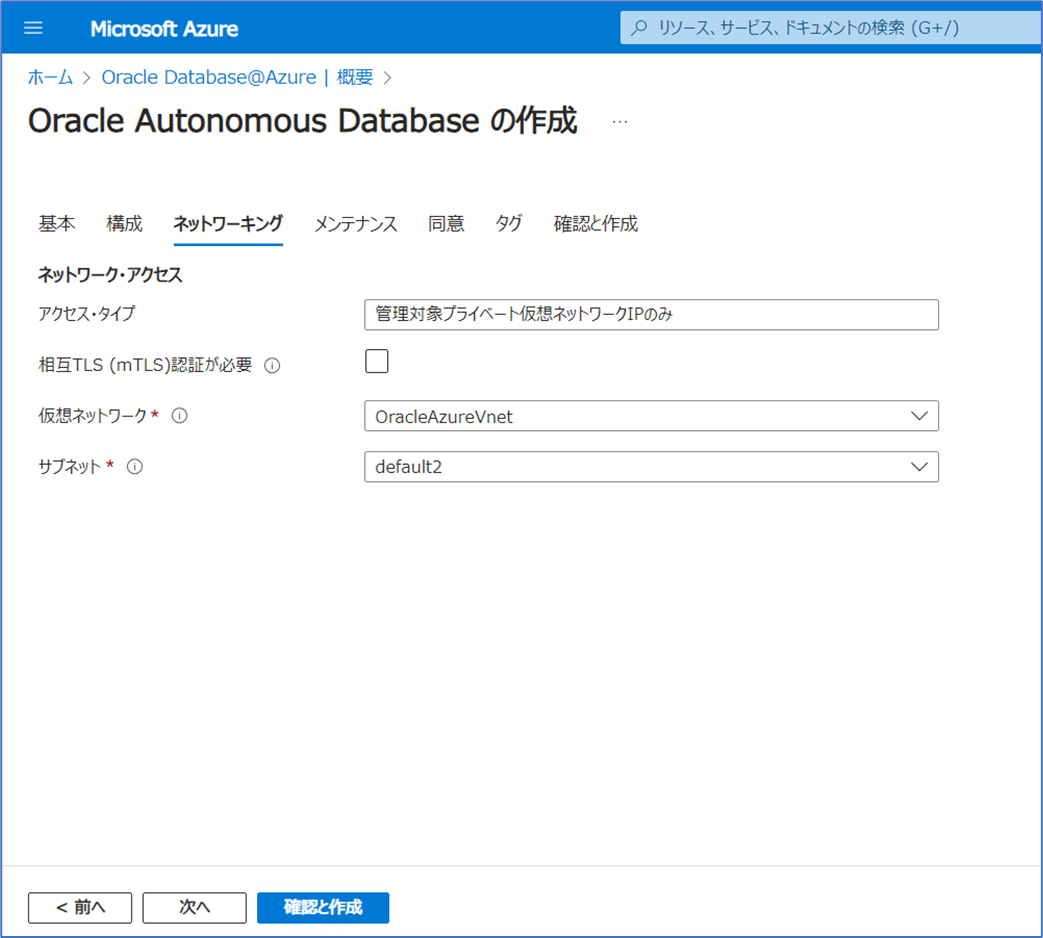Click the 仮想ネットワーク label text

[92, 416]
